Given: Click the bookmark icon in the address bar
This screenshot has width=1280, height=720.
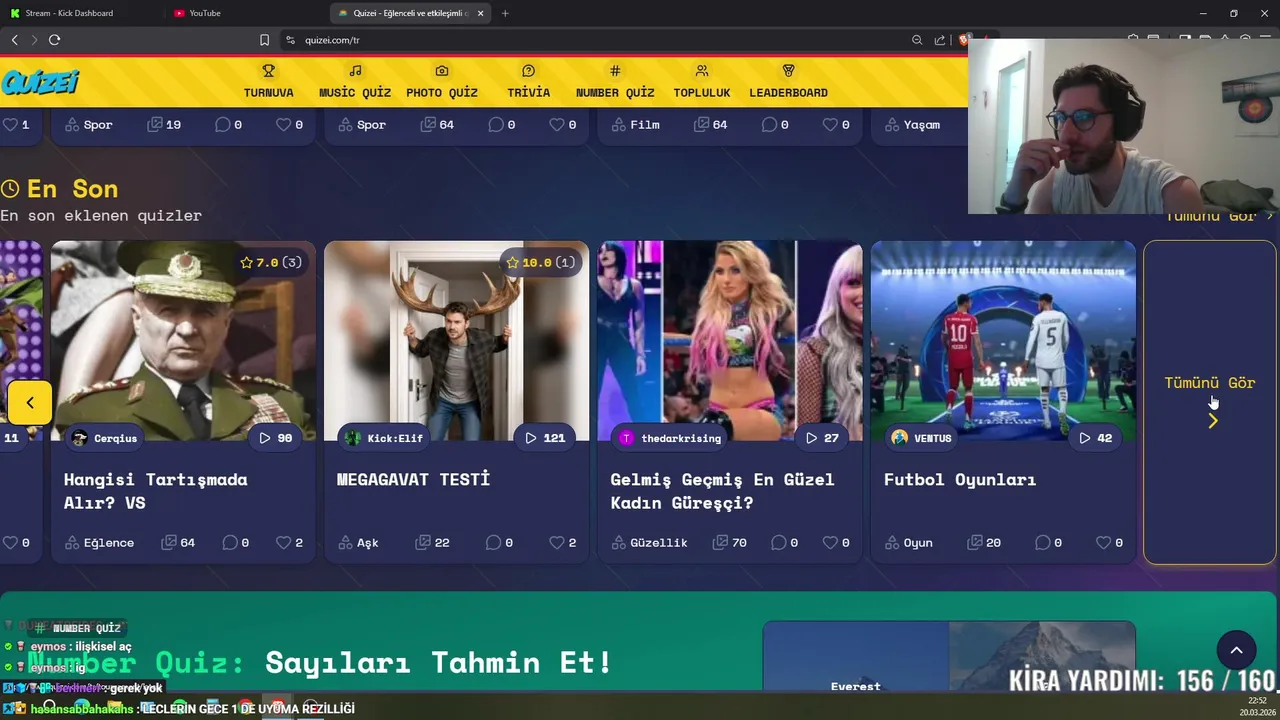Looking at the screenshot, I should [264, 40].
